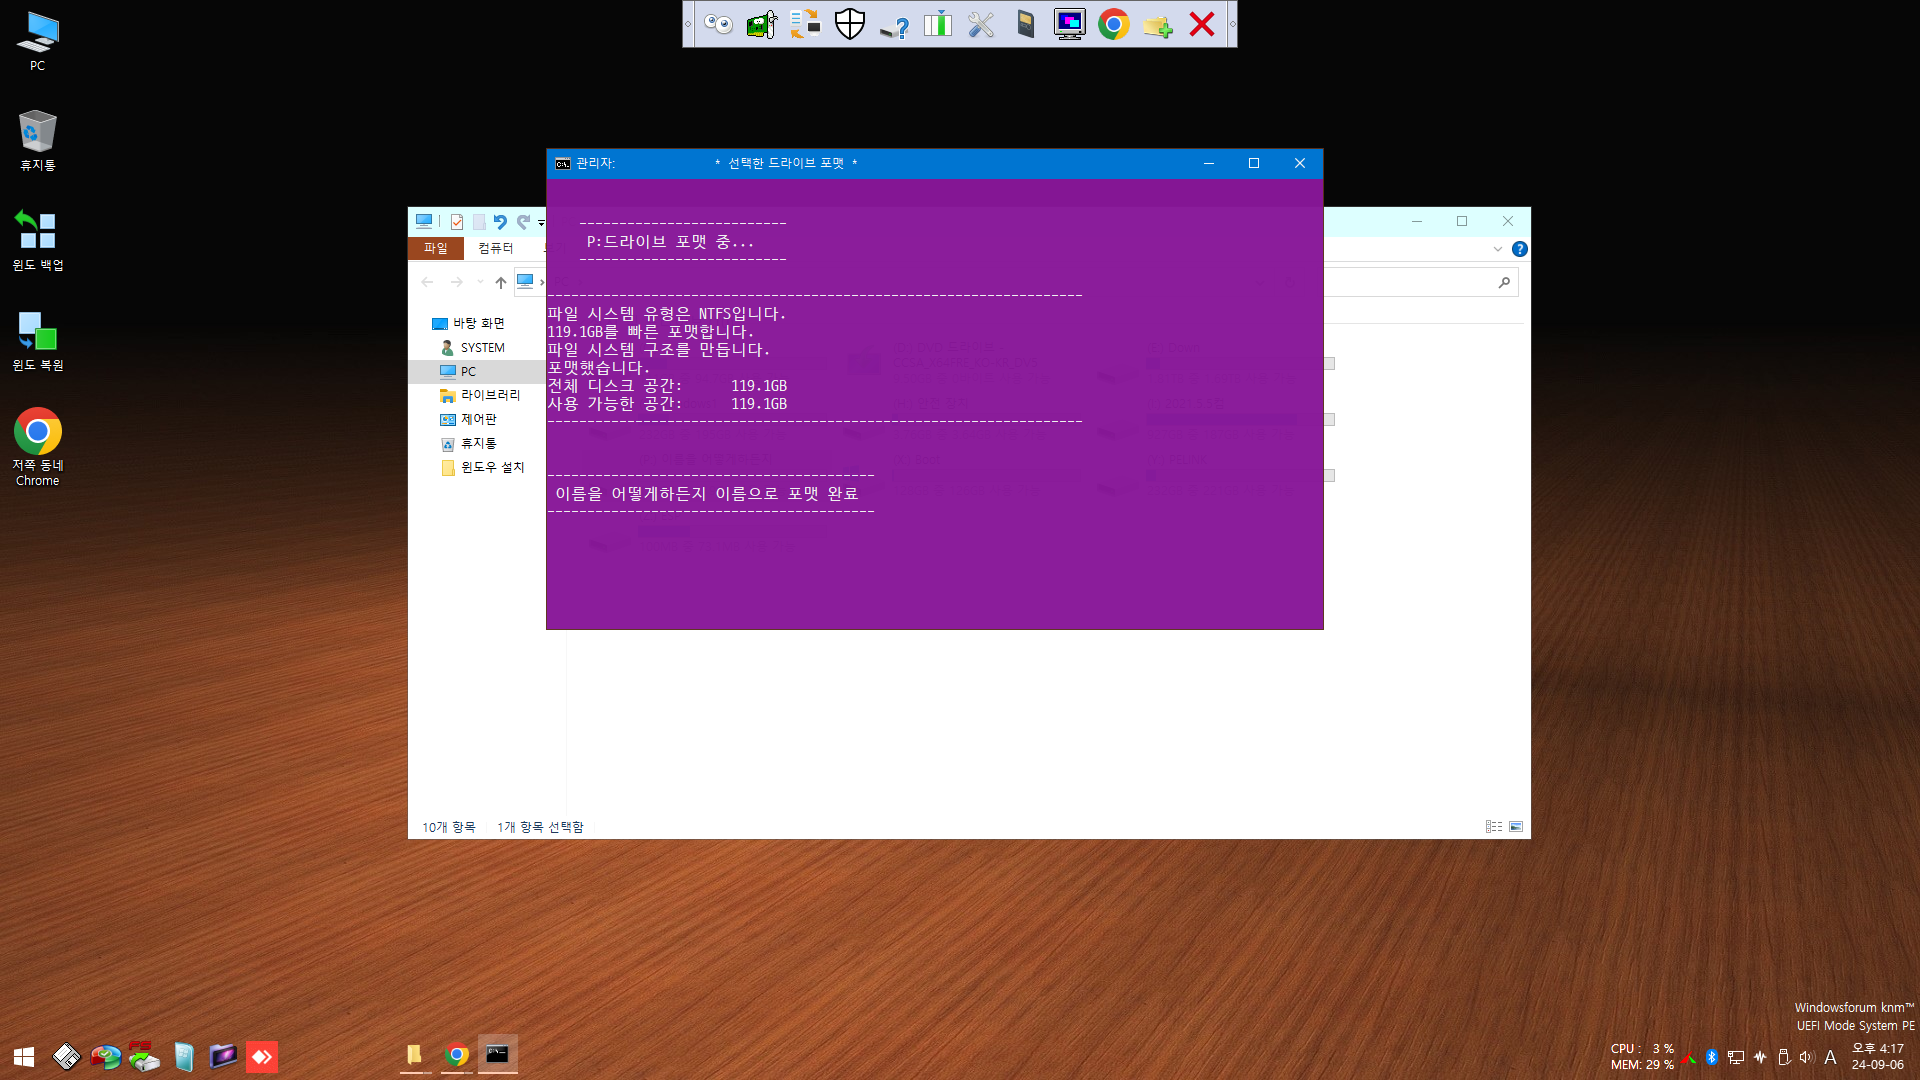
Task: Launch the floppy disk app in taskbar
Action: (66, 1057)
